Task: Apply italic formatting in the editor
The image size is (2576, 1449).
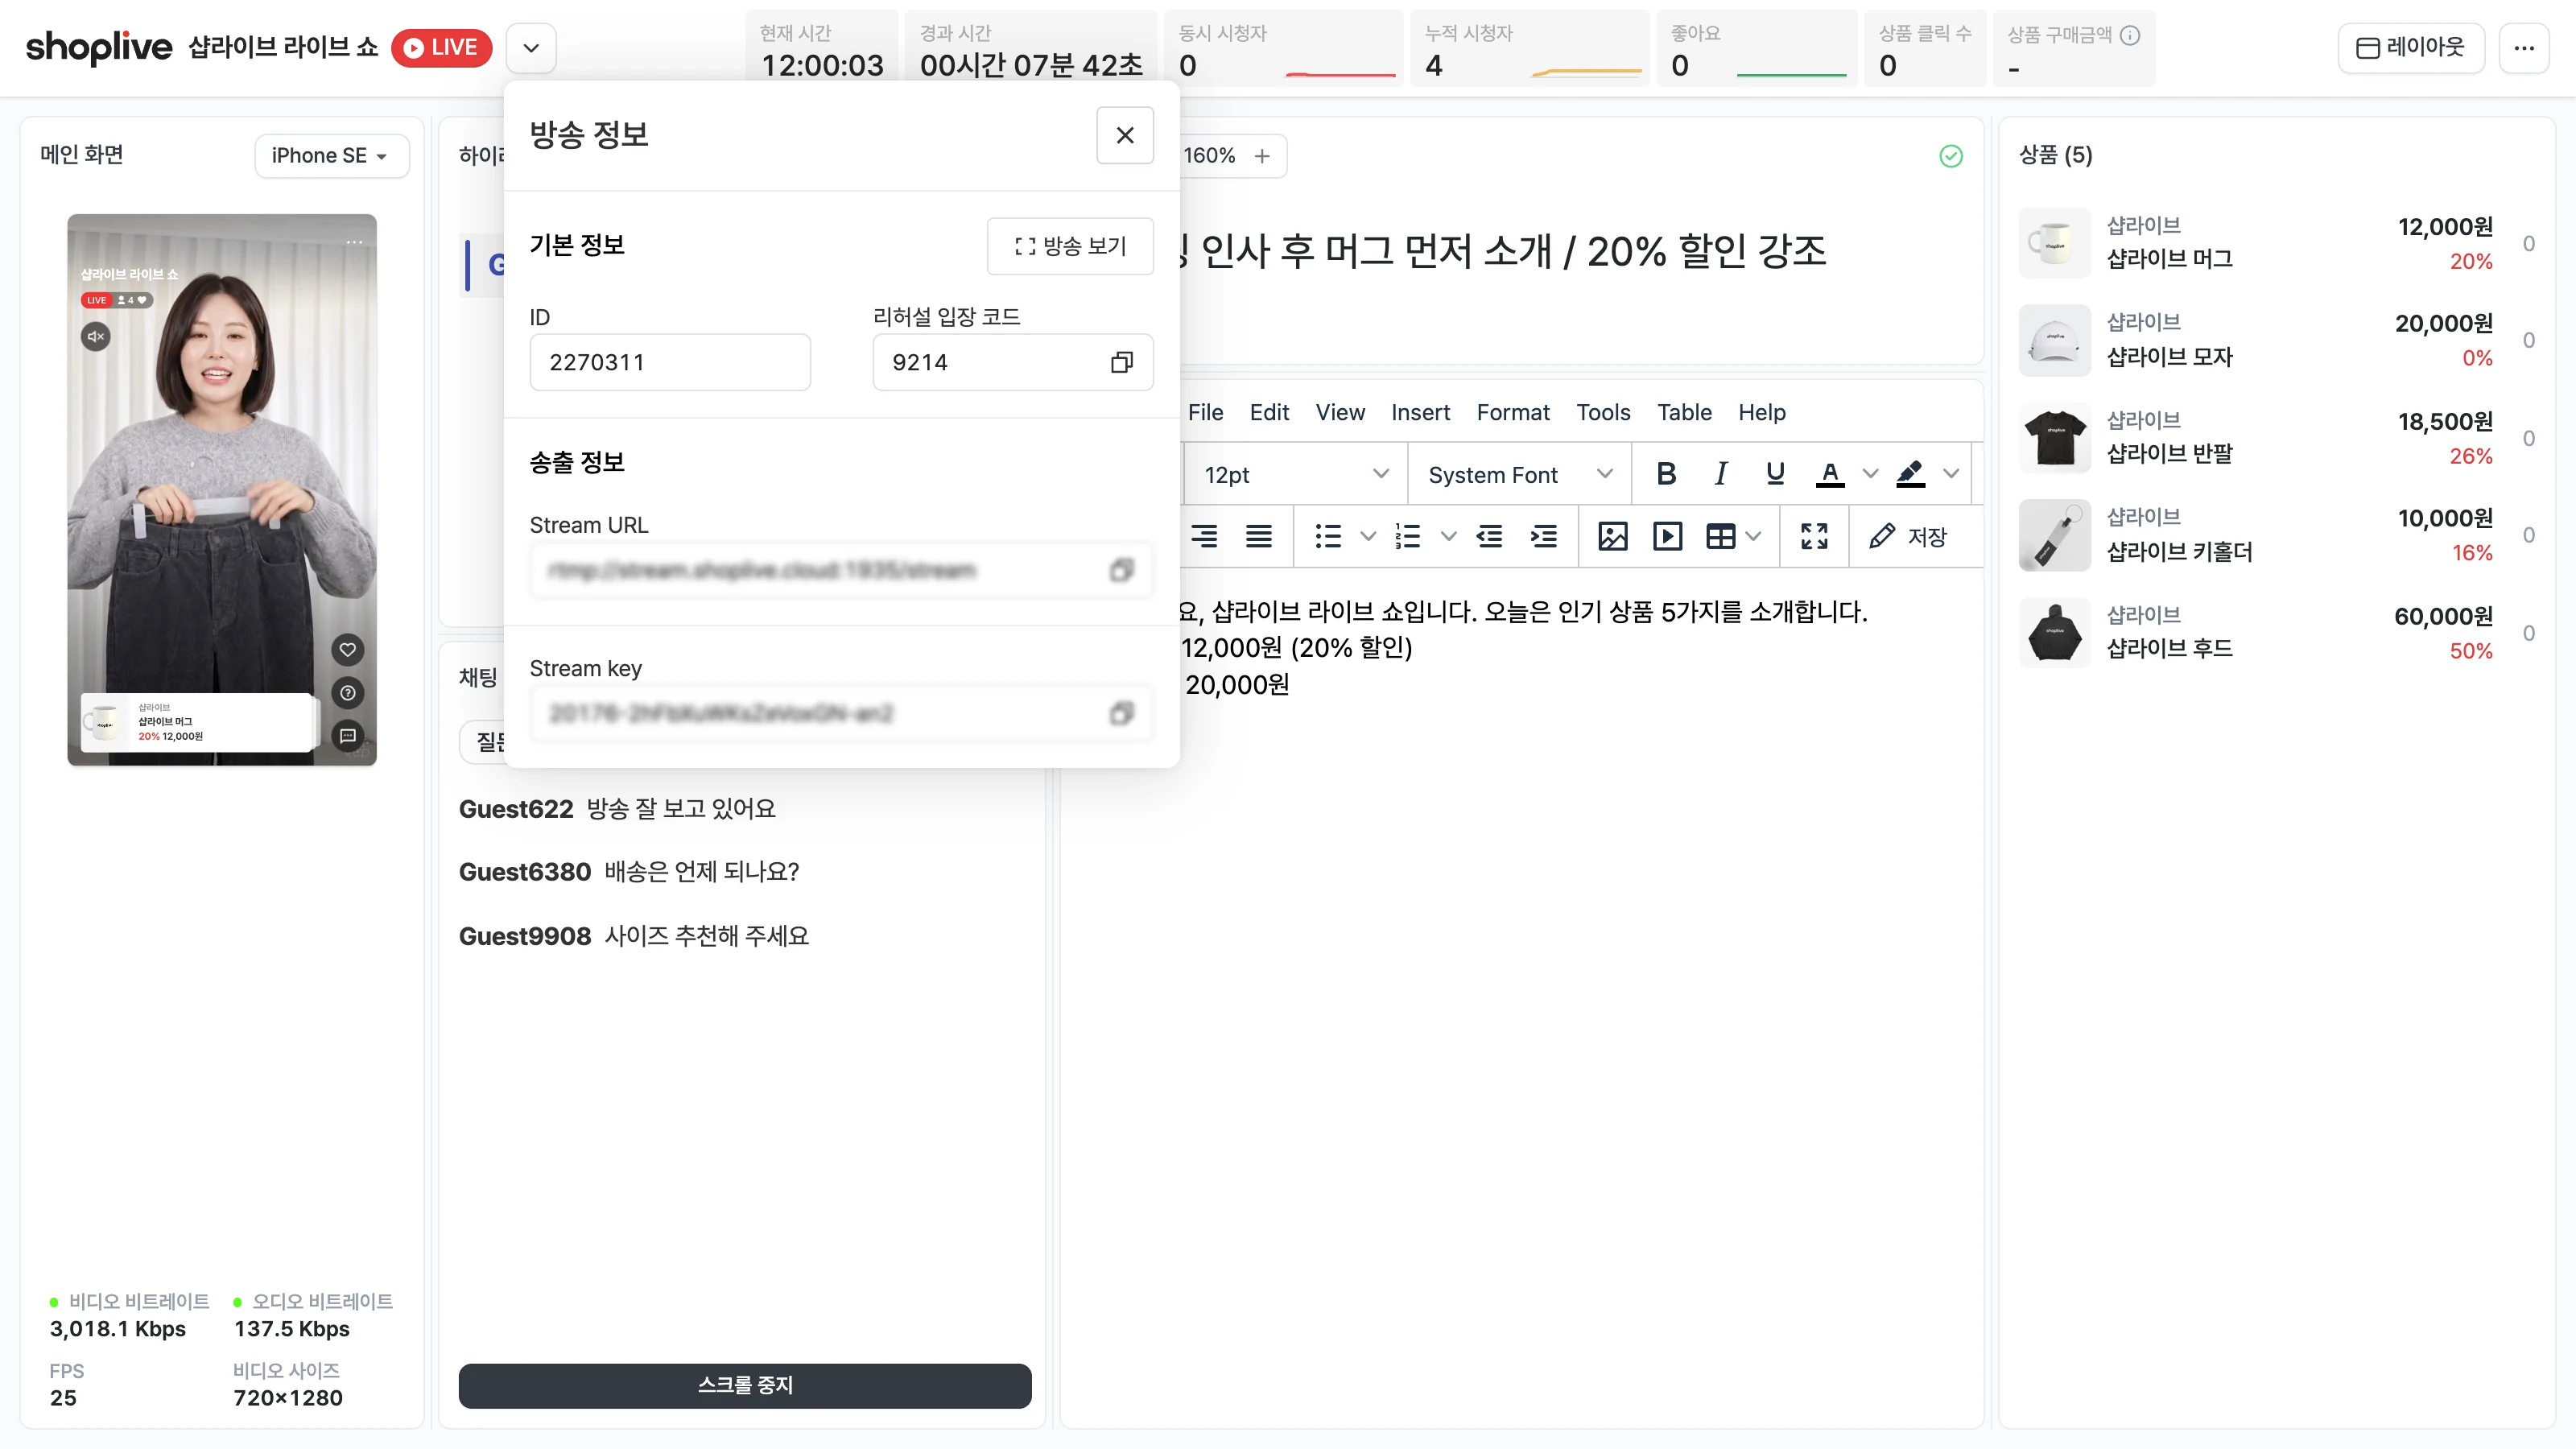Action: click(1721, 474)
